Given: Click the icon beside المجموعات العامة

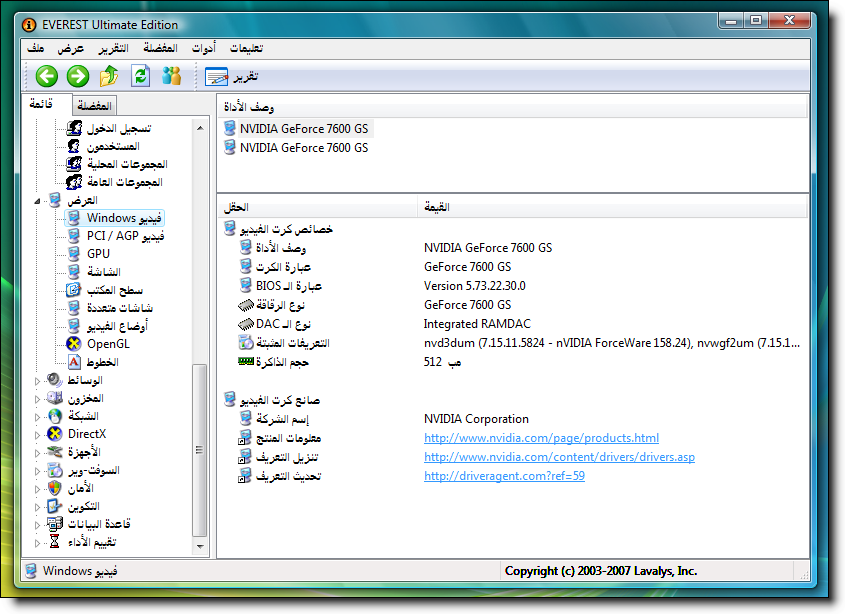Looking at the screenshot, I should [74, 182].
